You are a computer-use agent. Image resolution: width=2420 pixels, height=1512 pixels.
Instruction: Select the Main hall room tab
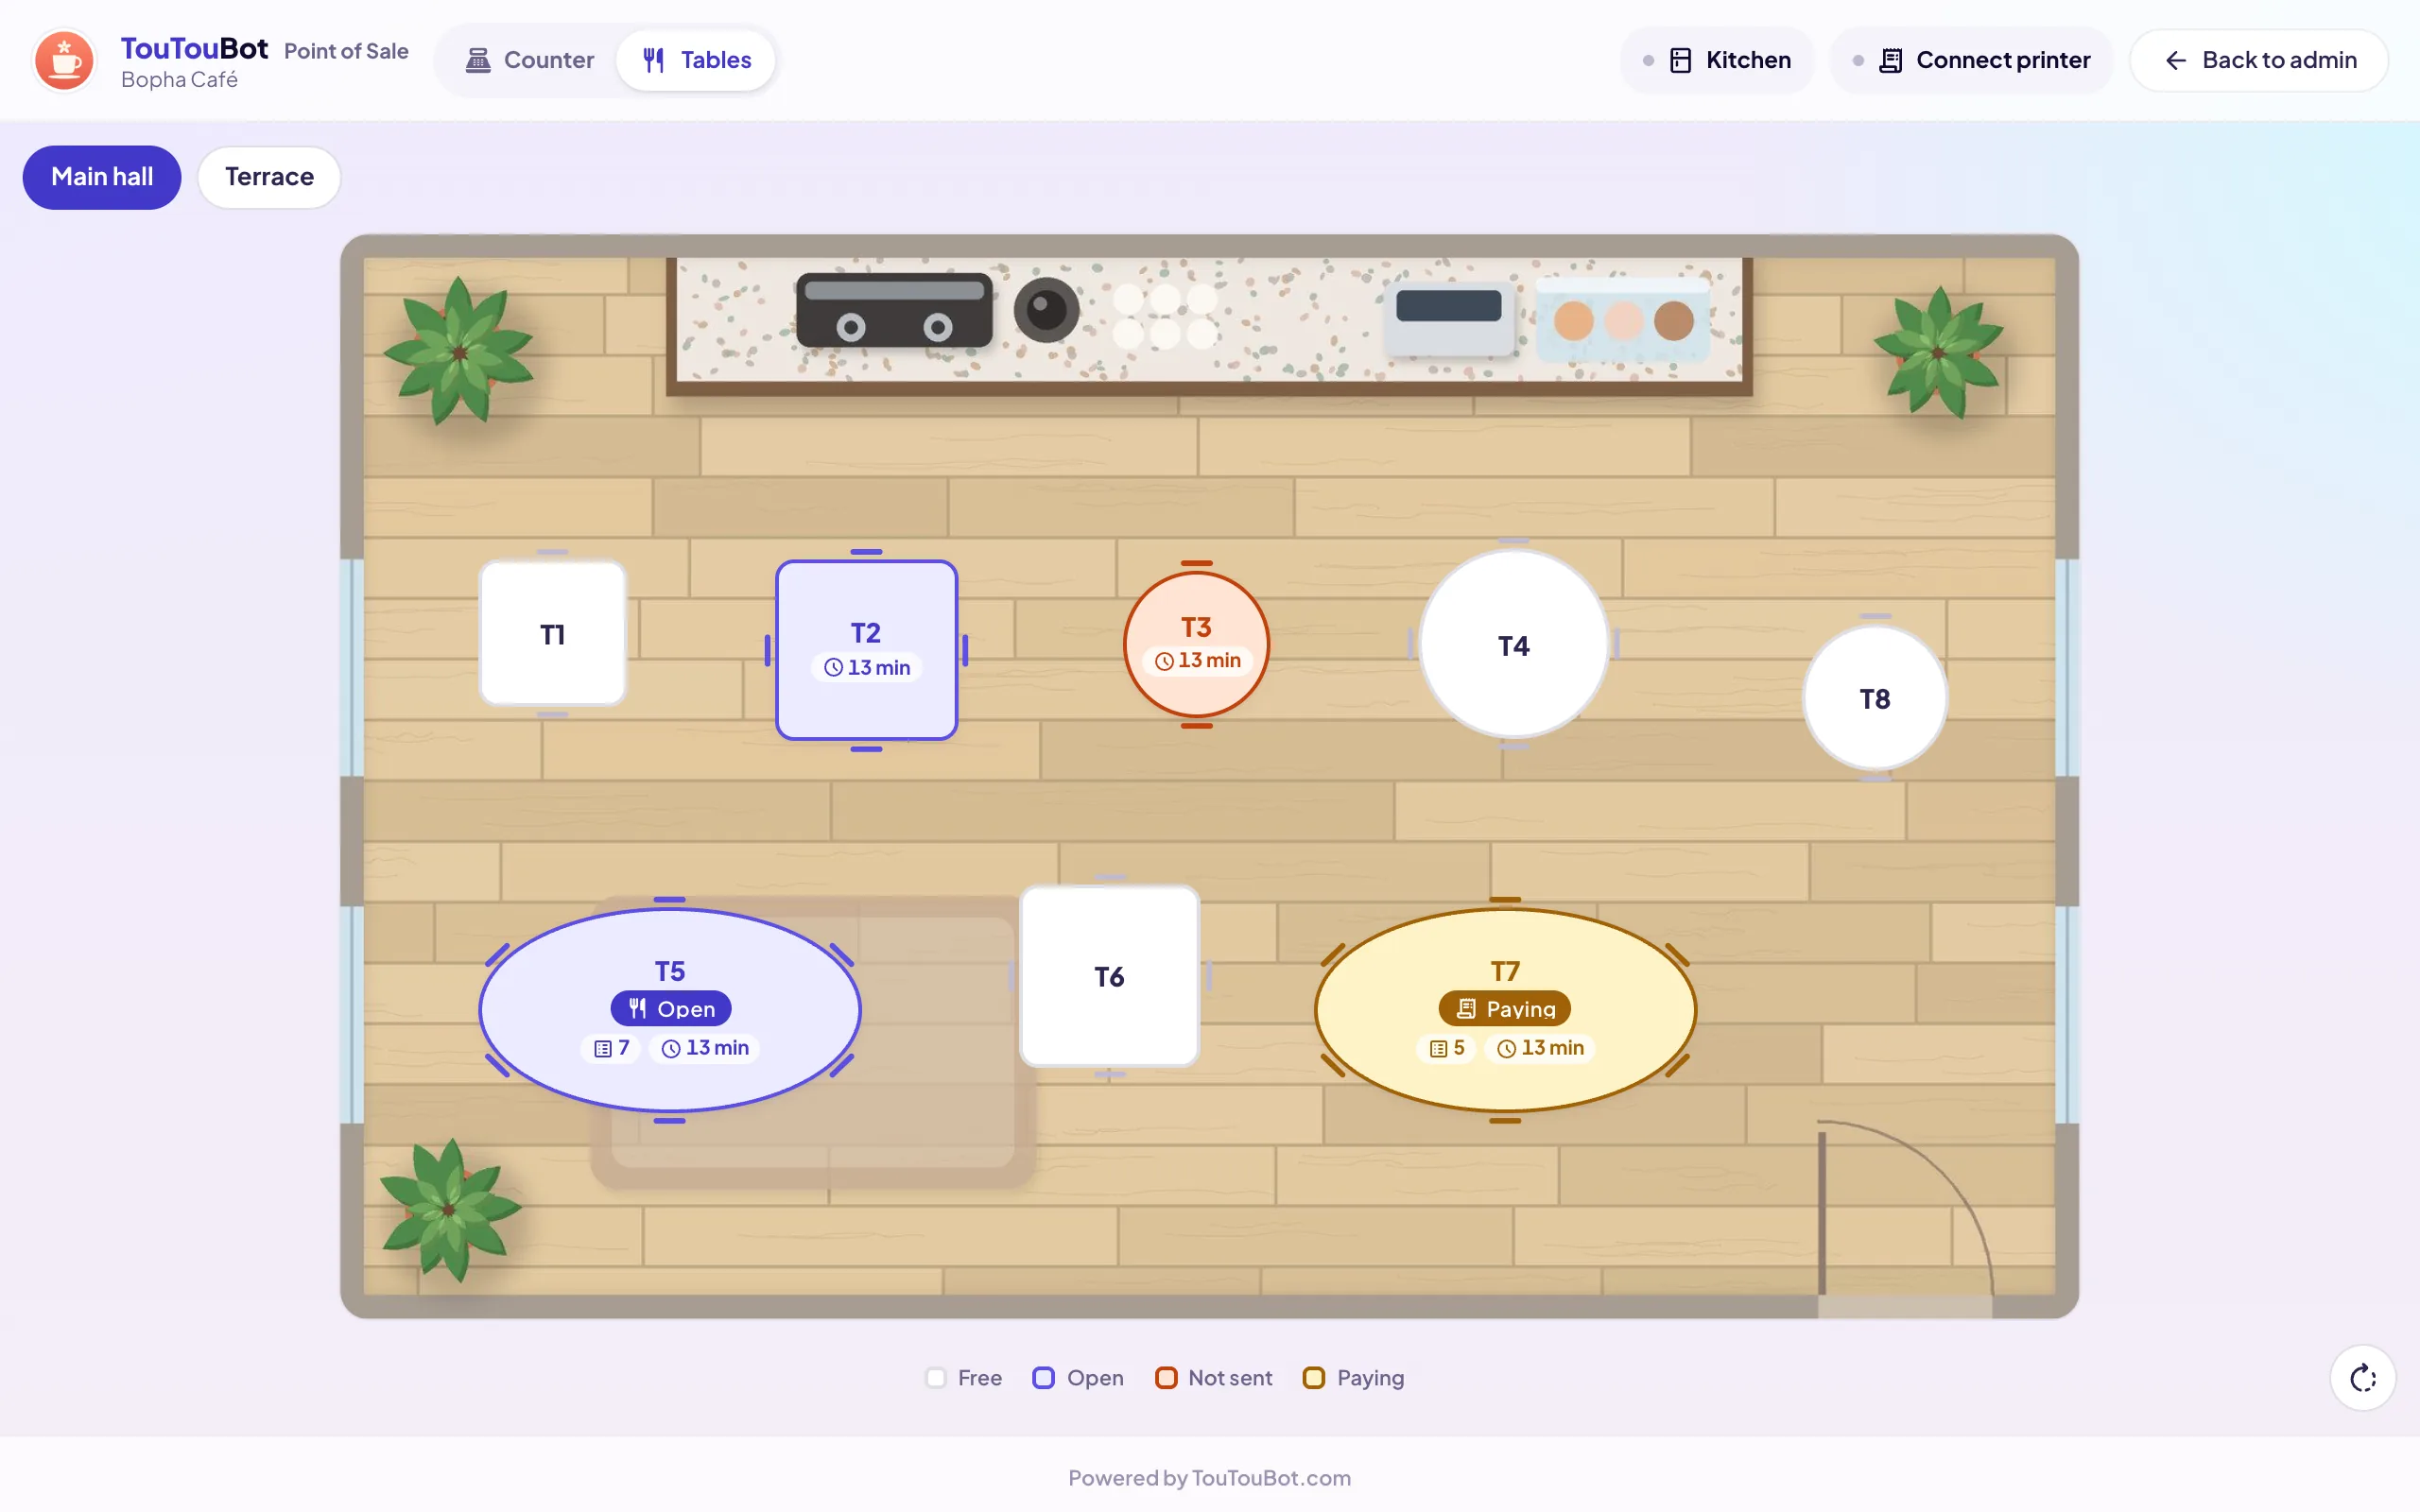pos(102,177)
